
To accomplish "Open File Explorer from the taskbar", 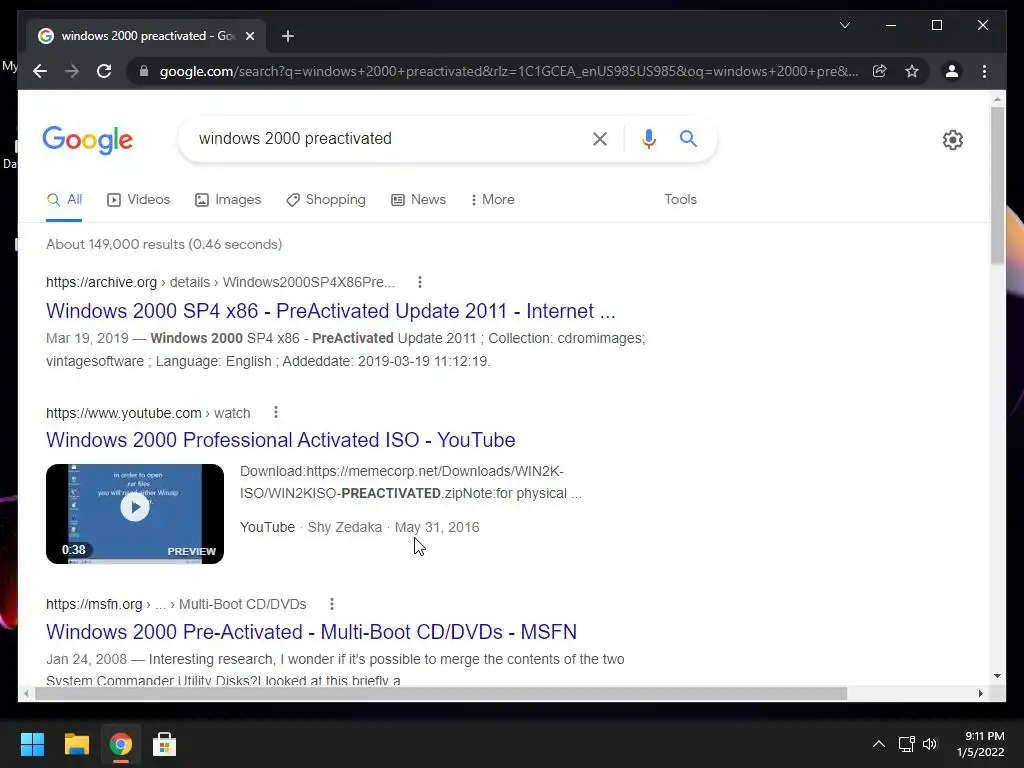I will click(76, 744).
